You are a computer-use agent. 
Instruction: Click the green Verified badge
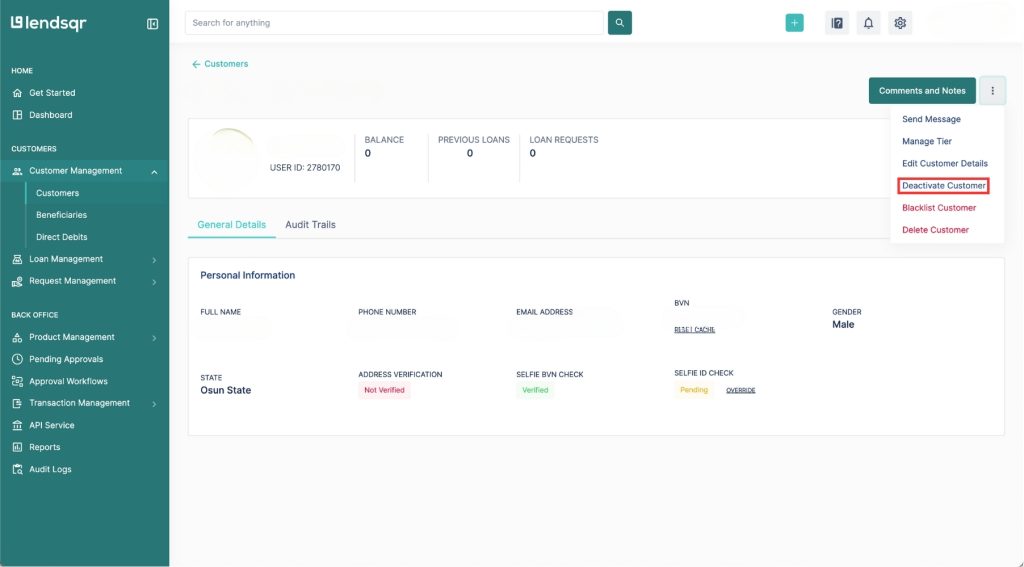(x=535, y=391)
